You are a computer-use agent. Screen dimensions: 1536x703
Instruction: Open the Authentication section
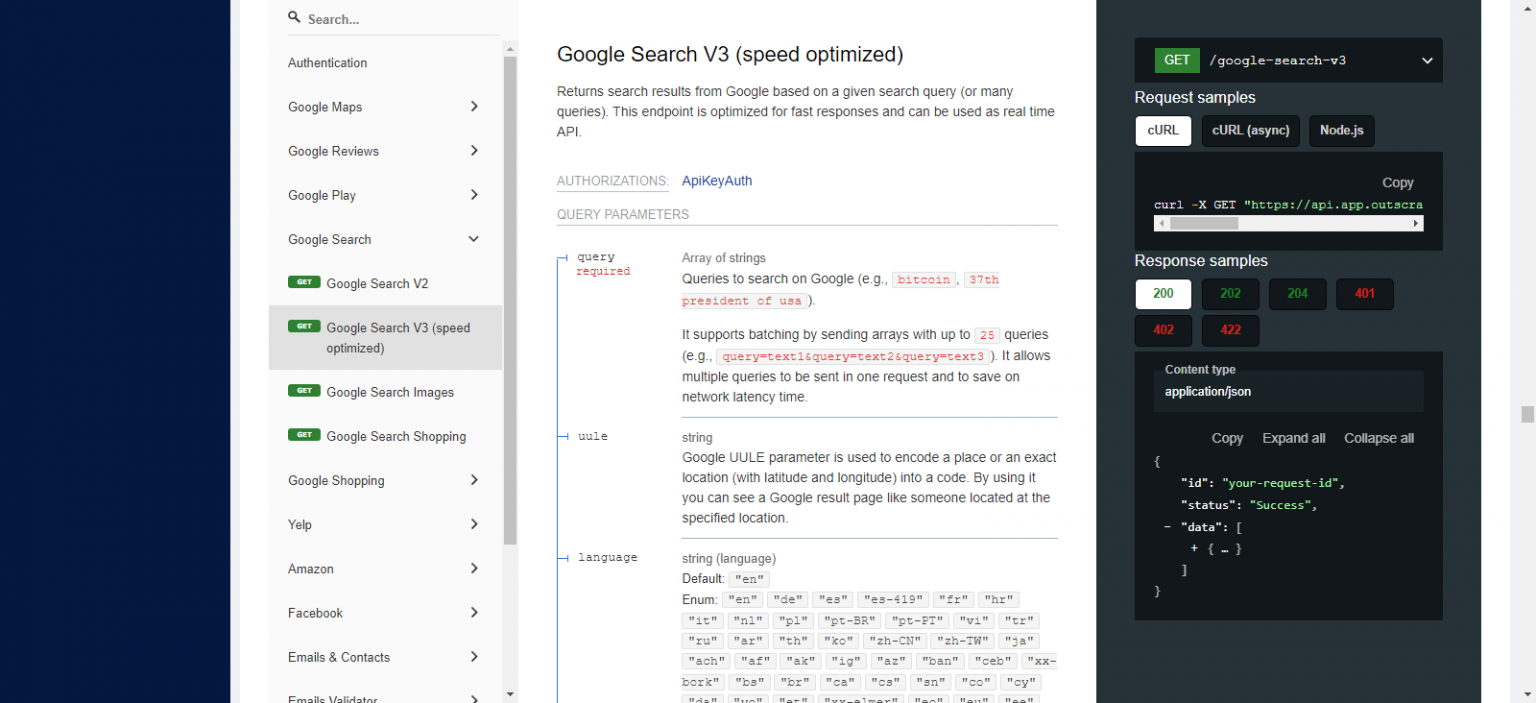(327, 62)
